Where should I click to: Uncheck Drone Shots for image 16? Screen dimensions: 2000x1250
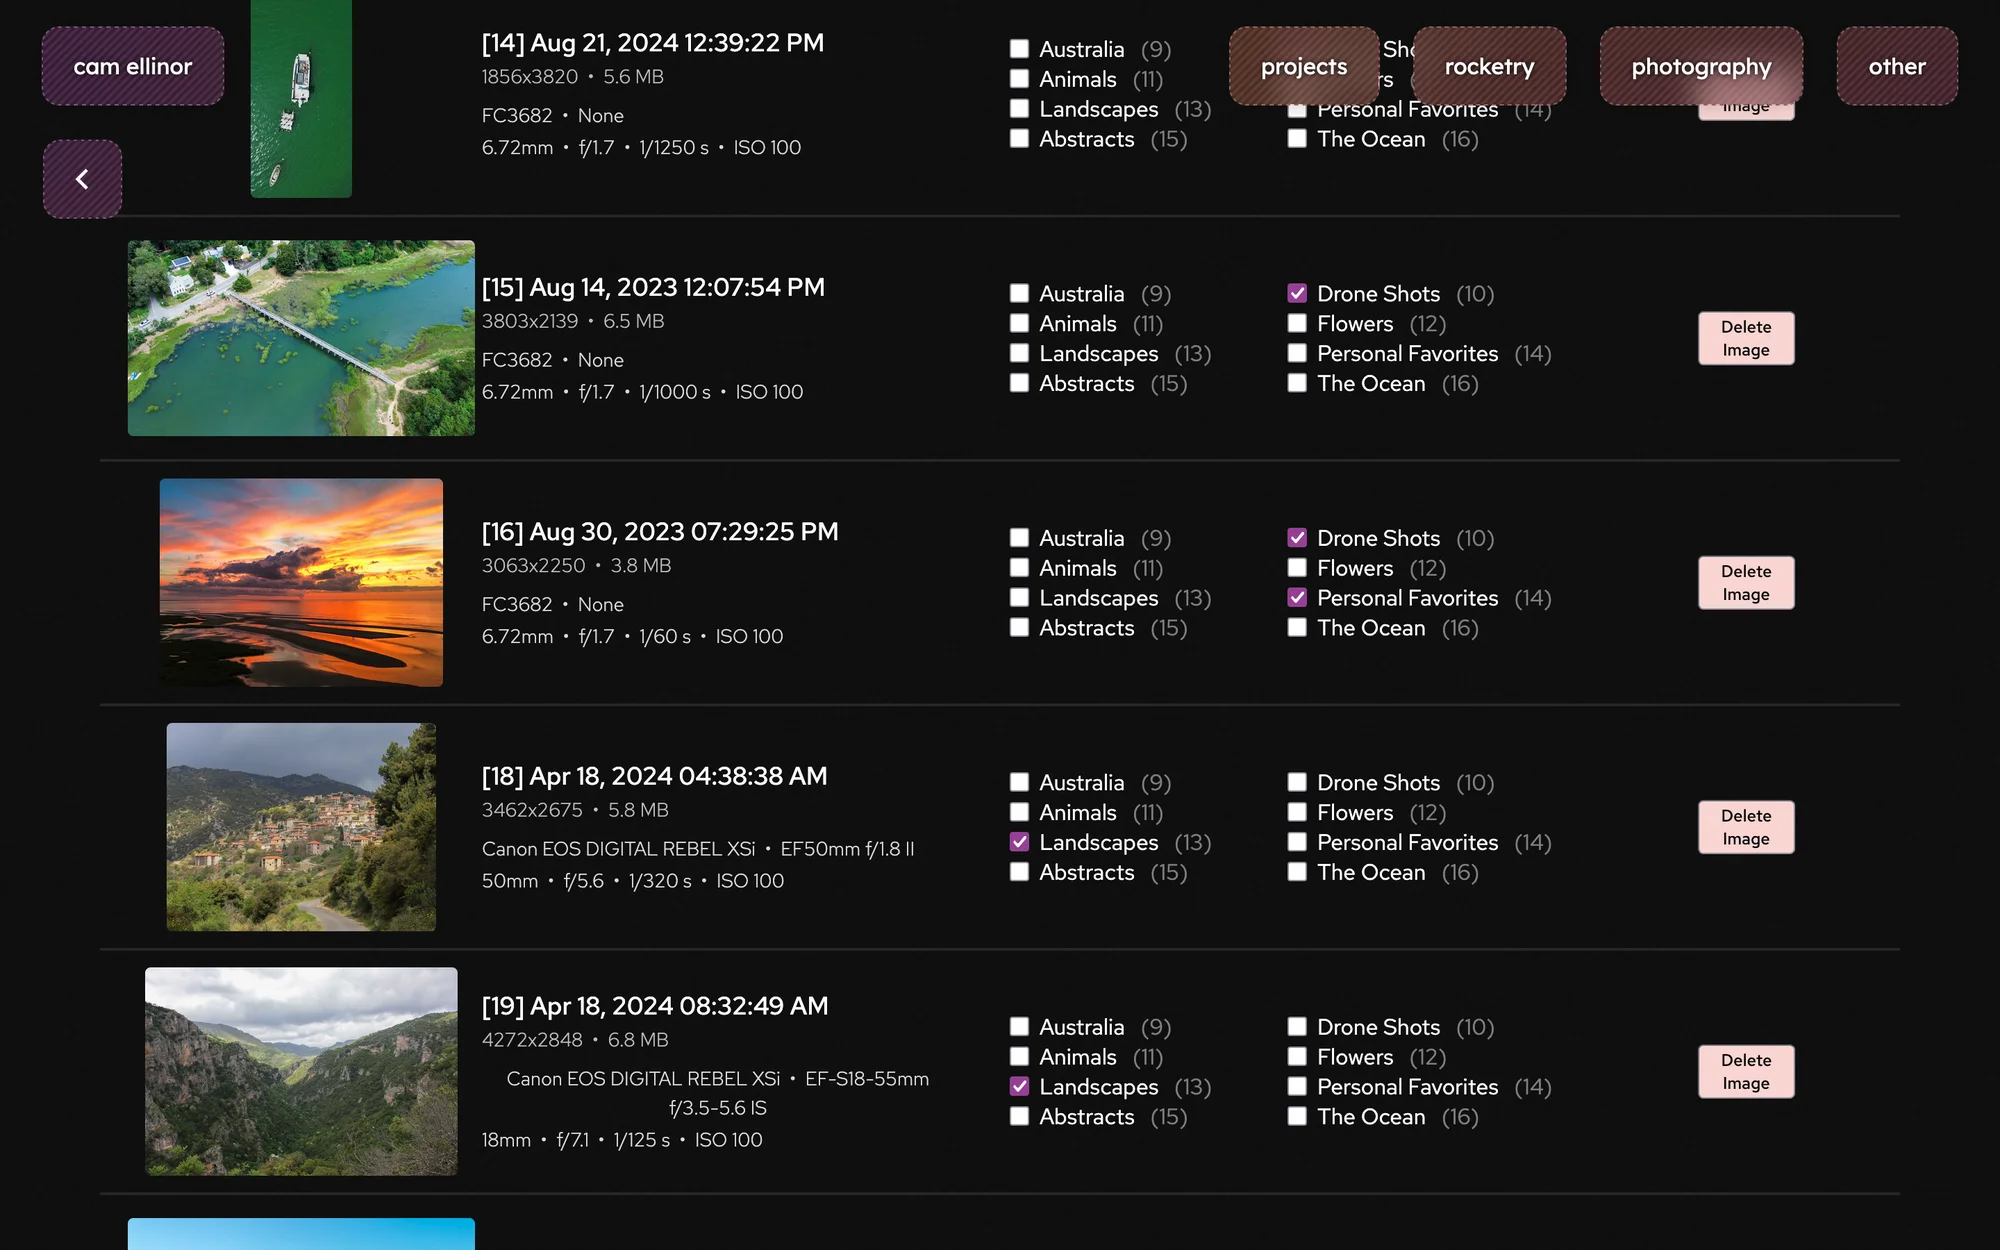point(1297,538)
